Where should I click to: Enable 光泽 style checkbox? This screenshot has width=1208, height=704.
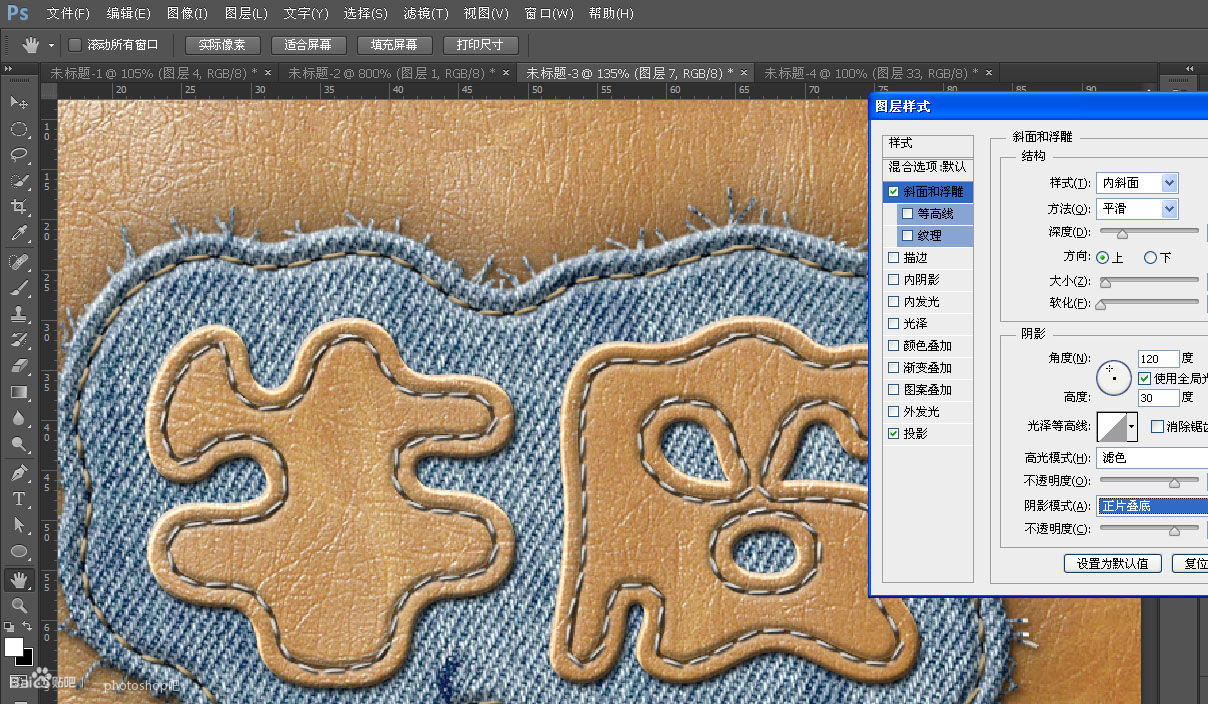893,323
